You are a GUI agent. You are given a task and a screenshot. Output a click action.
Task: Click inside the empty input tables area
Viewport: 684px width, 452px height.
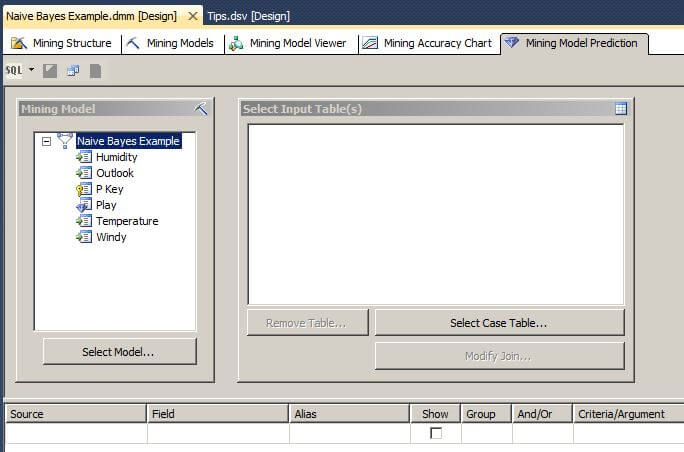tap(436, 214)
